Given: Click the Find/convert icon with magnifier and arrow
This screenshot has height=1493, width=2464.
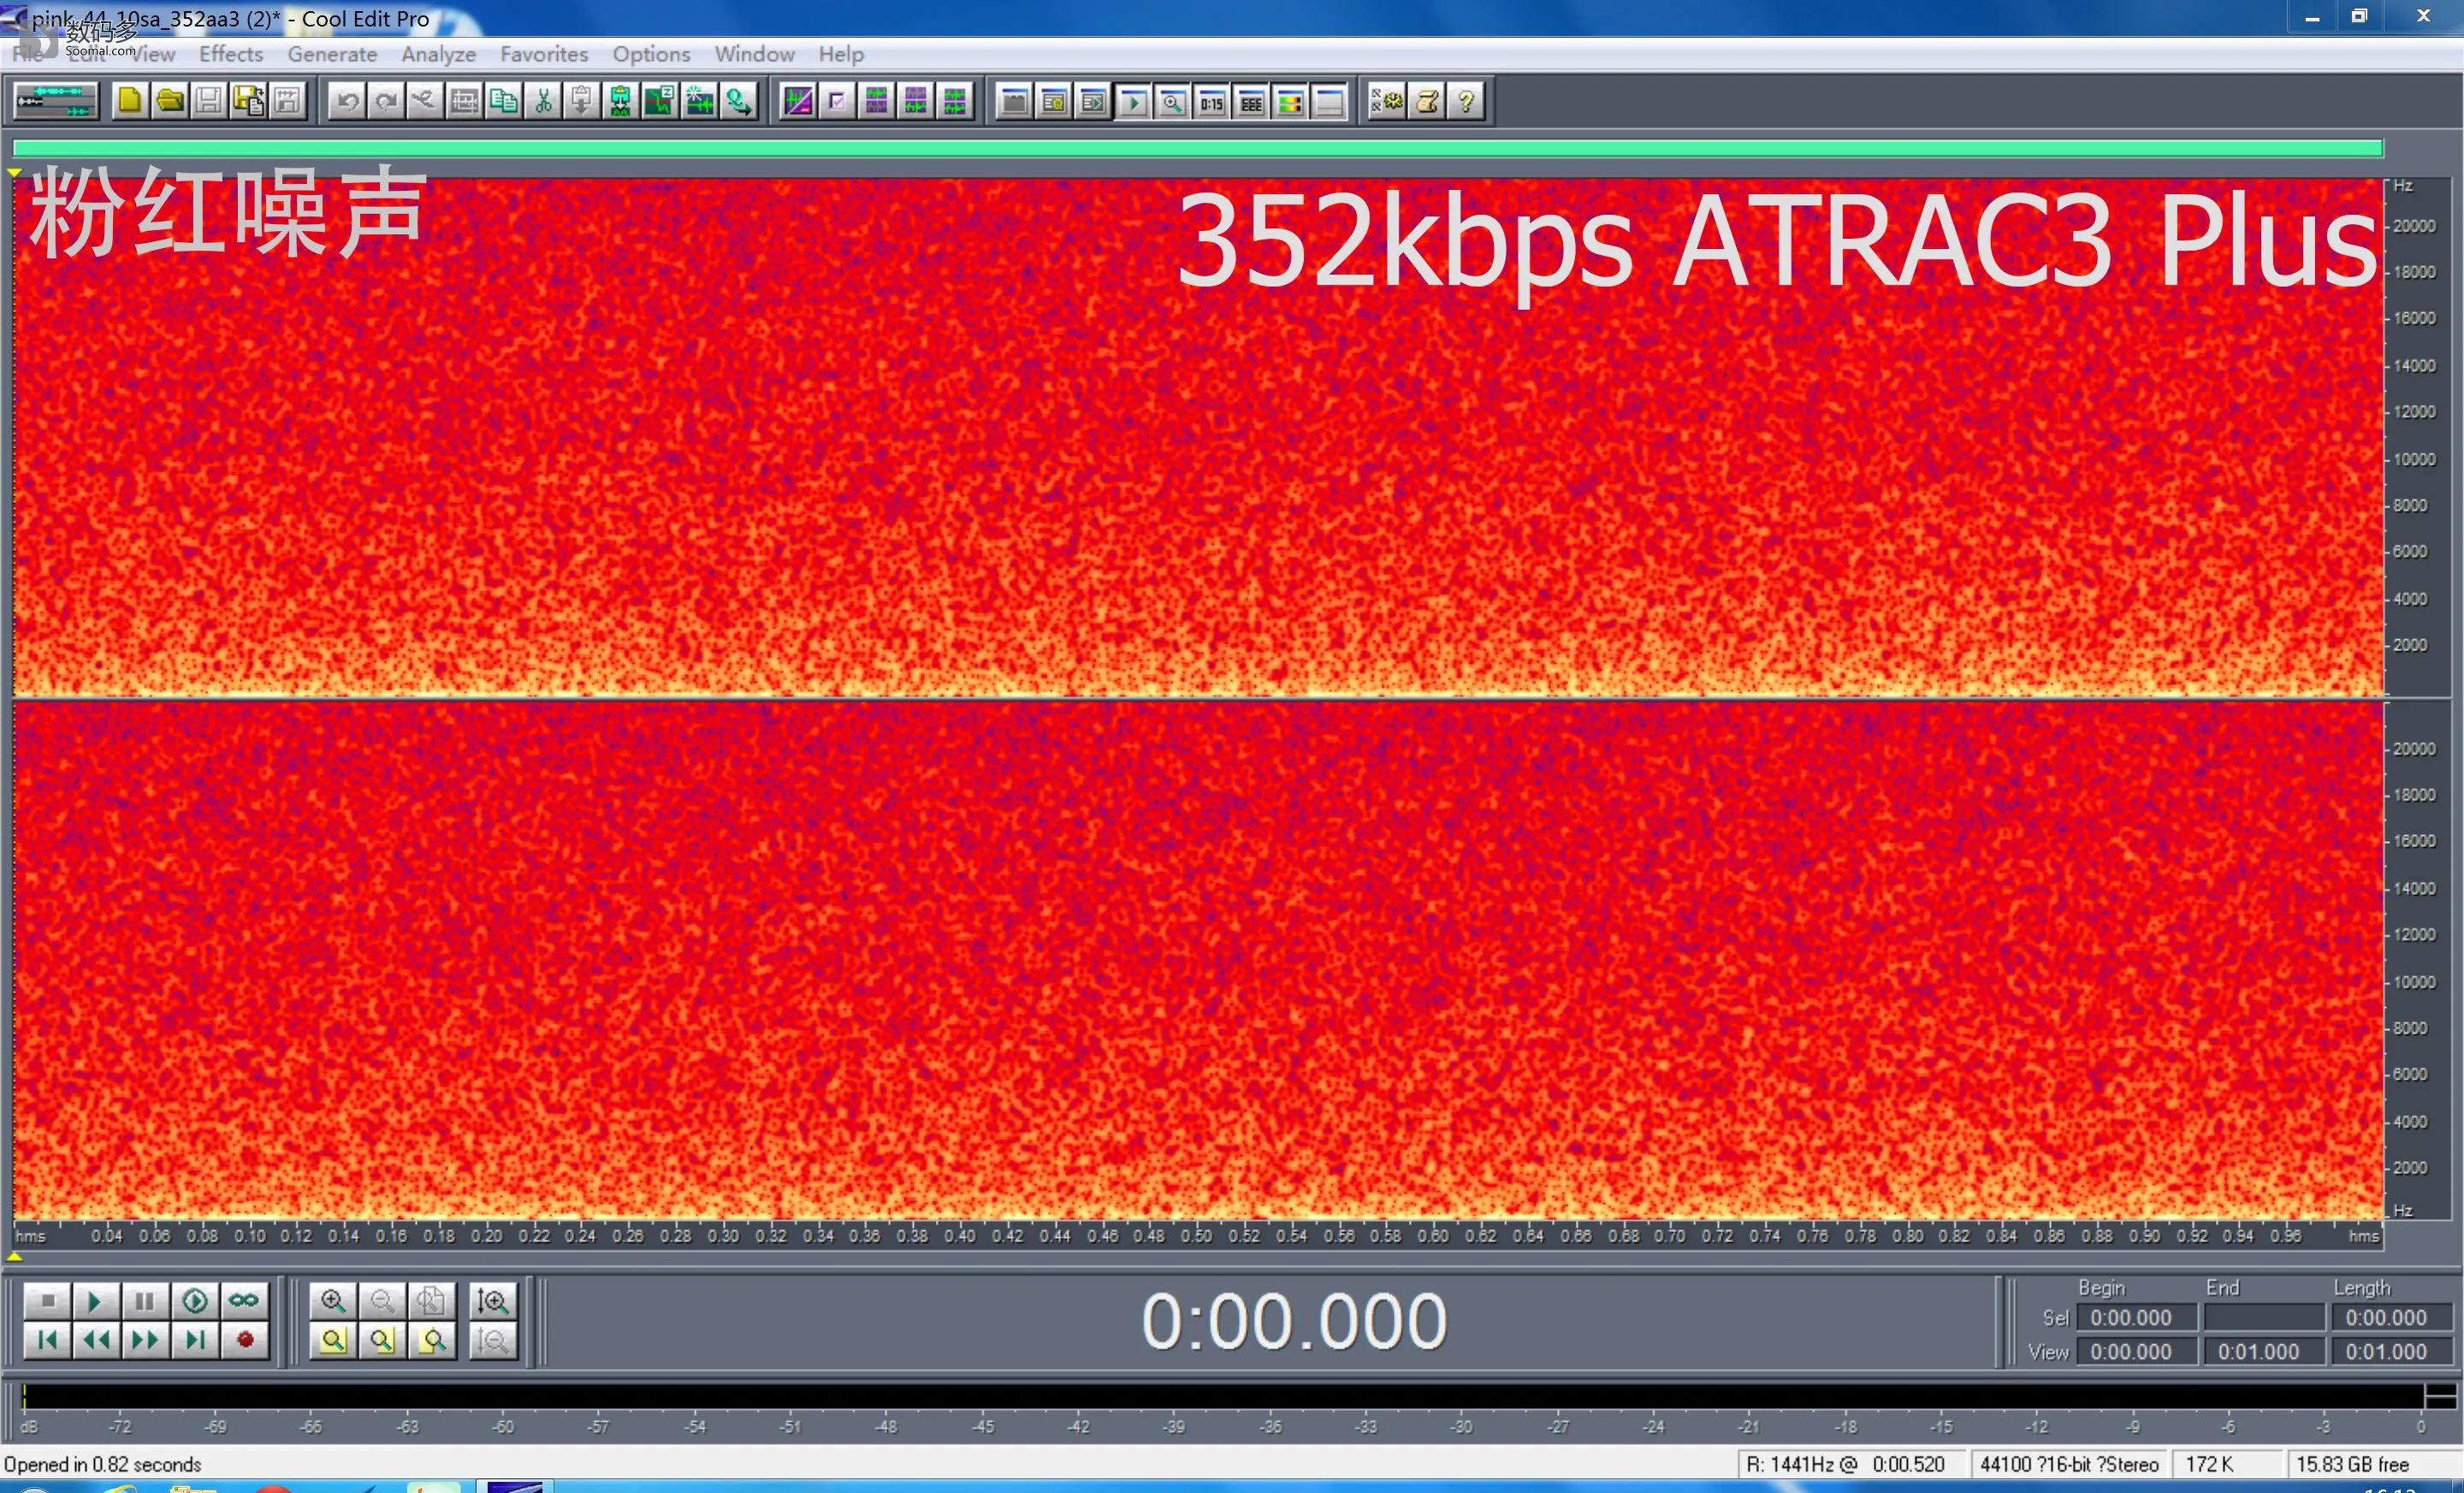Looking at the screenshot, I should point(739,101).
